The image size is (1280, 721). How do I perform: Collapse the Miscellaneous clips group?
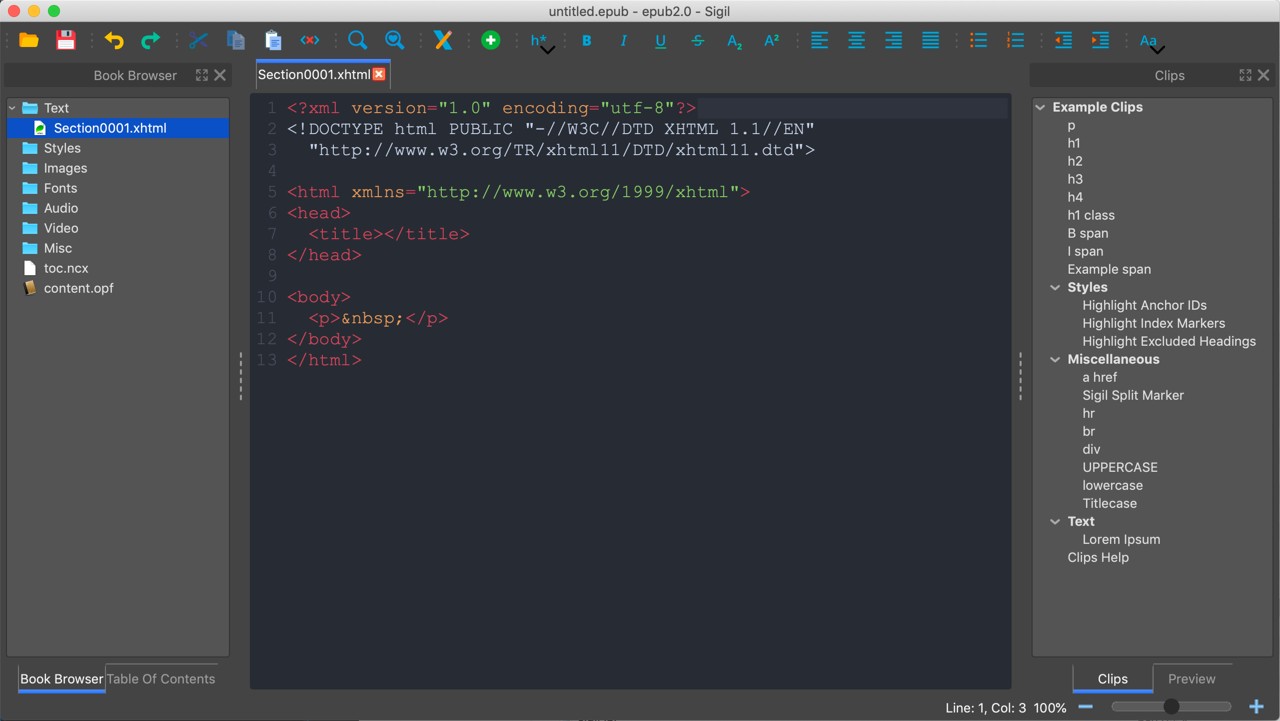(1055, 360)
